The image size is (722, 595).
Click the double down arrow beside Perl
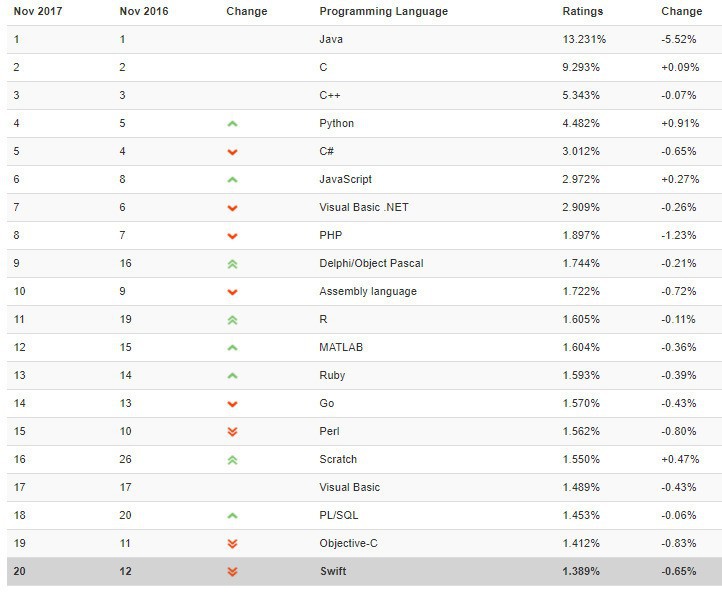(x=232, y=432)
